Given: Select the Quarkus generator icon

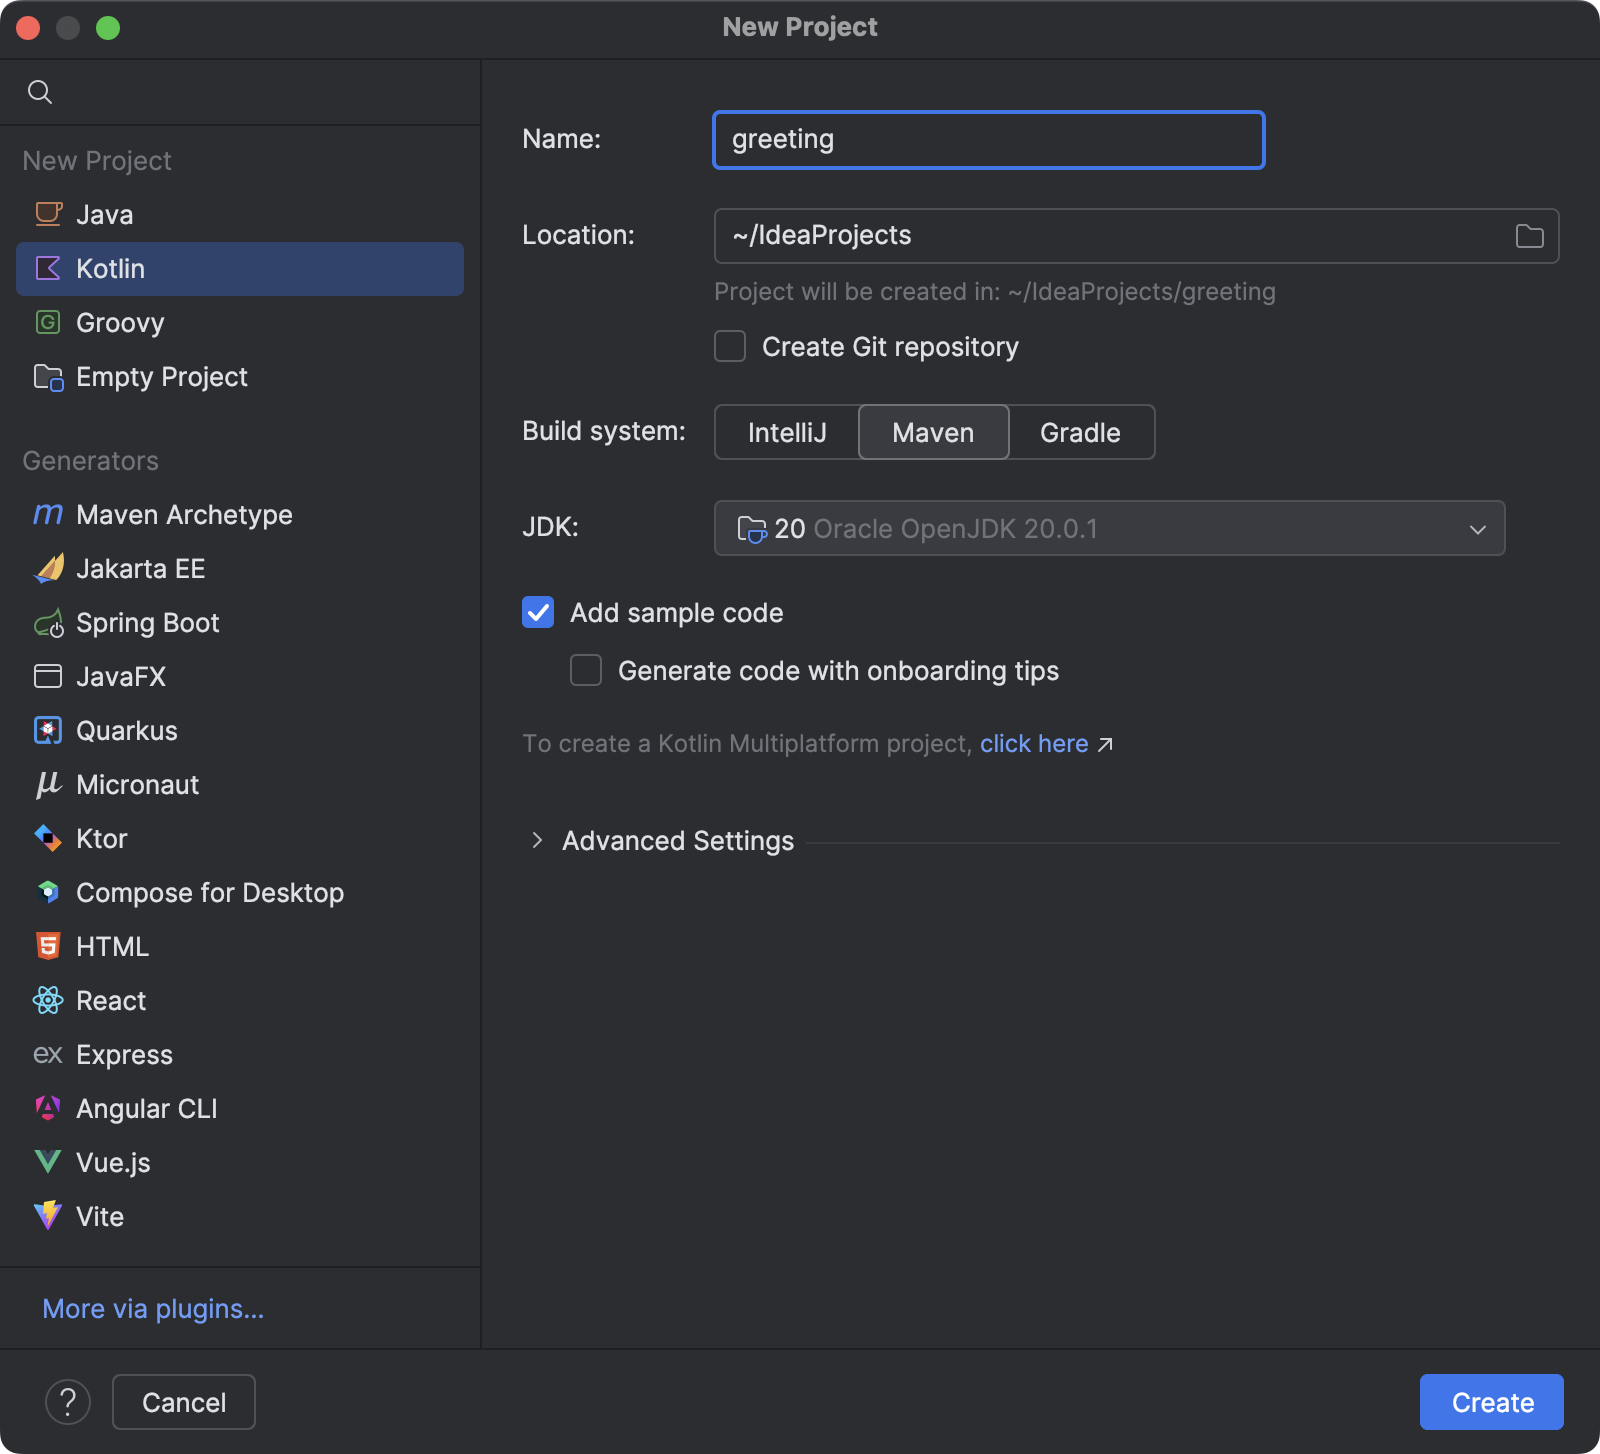Looking at the screenshot, I should point(47,730).
